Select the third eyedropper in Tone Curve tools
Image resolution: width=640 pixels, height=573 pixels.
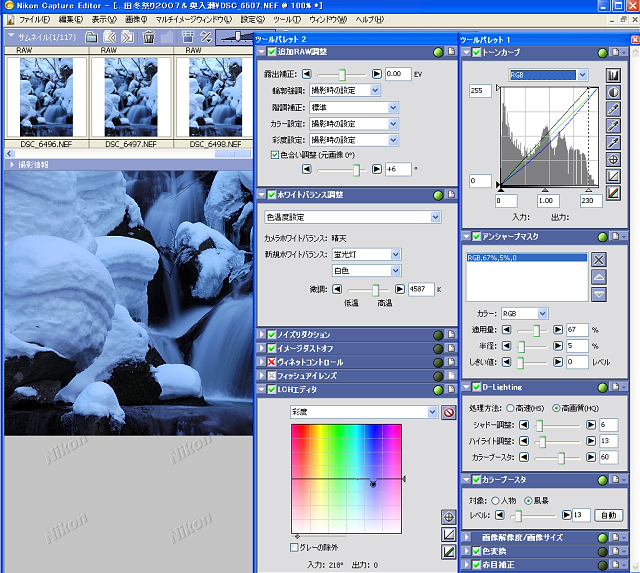(x=613, y=142)
